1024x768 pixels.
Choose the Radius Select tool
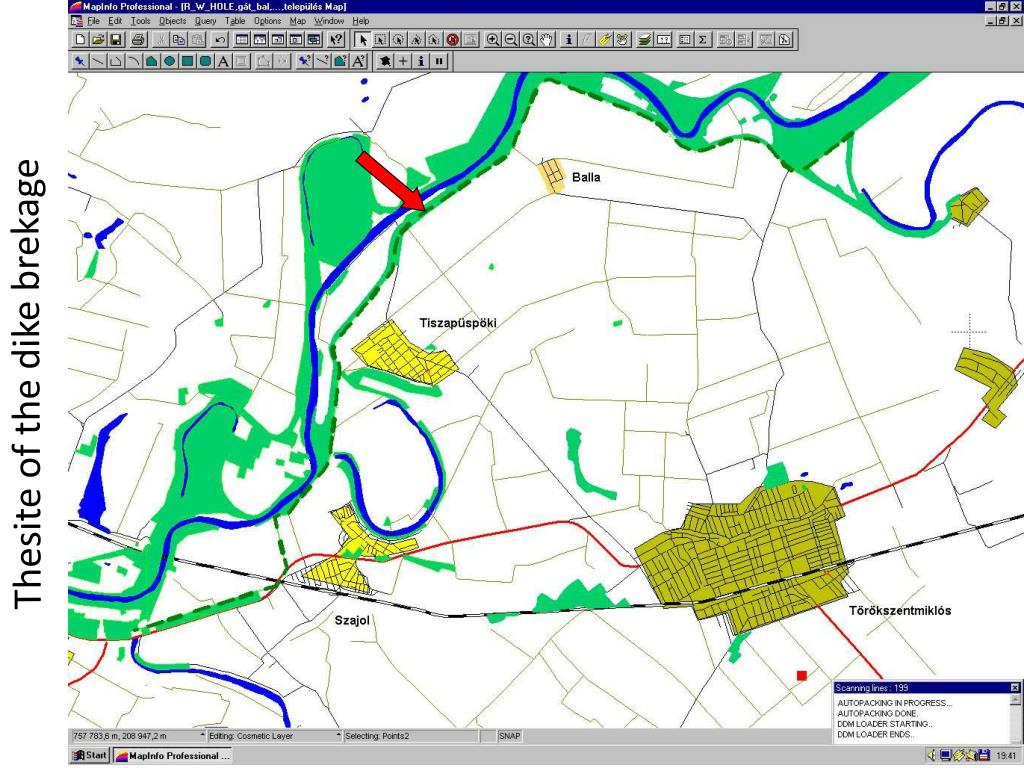(398, 40)
